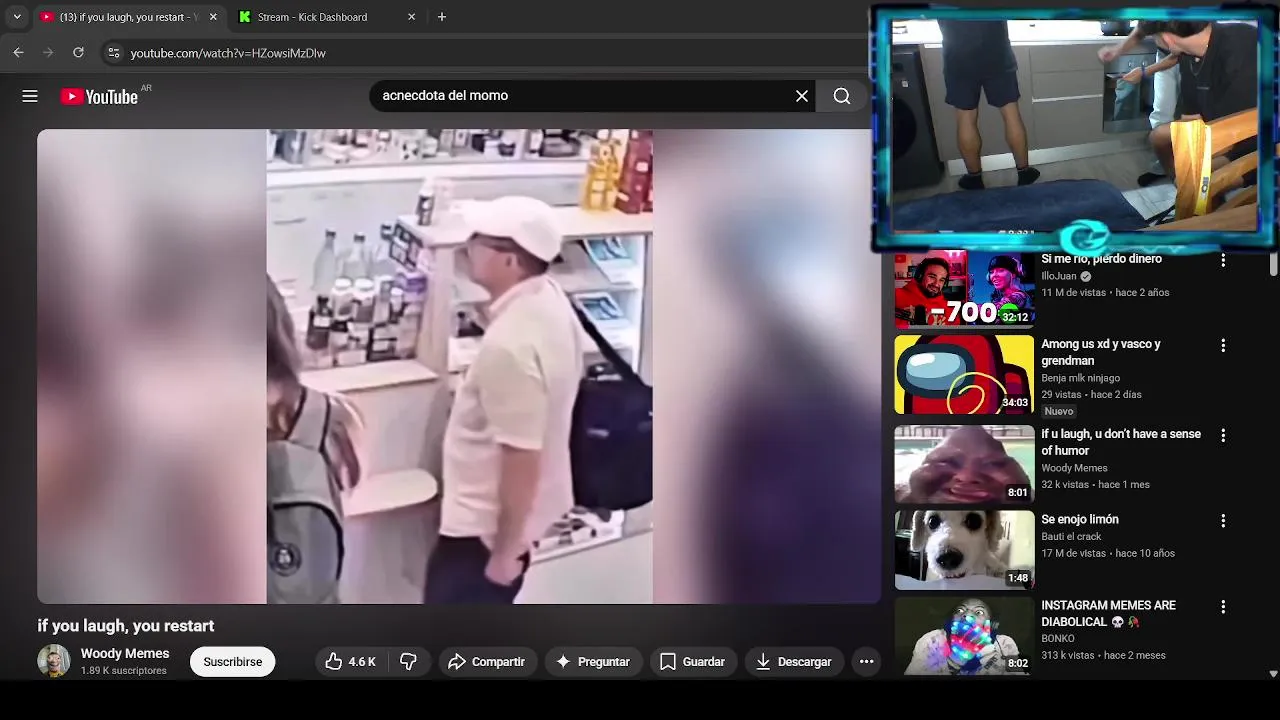The image size is (1280, 720).
Task: Click the page vertical scrollbar thumb
Action: [1273, 264]
